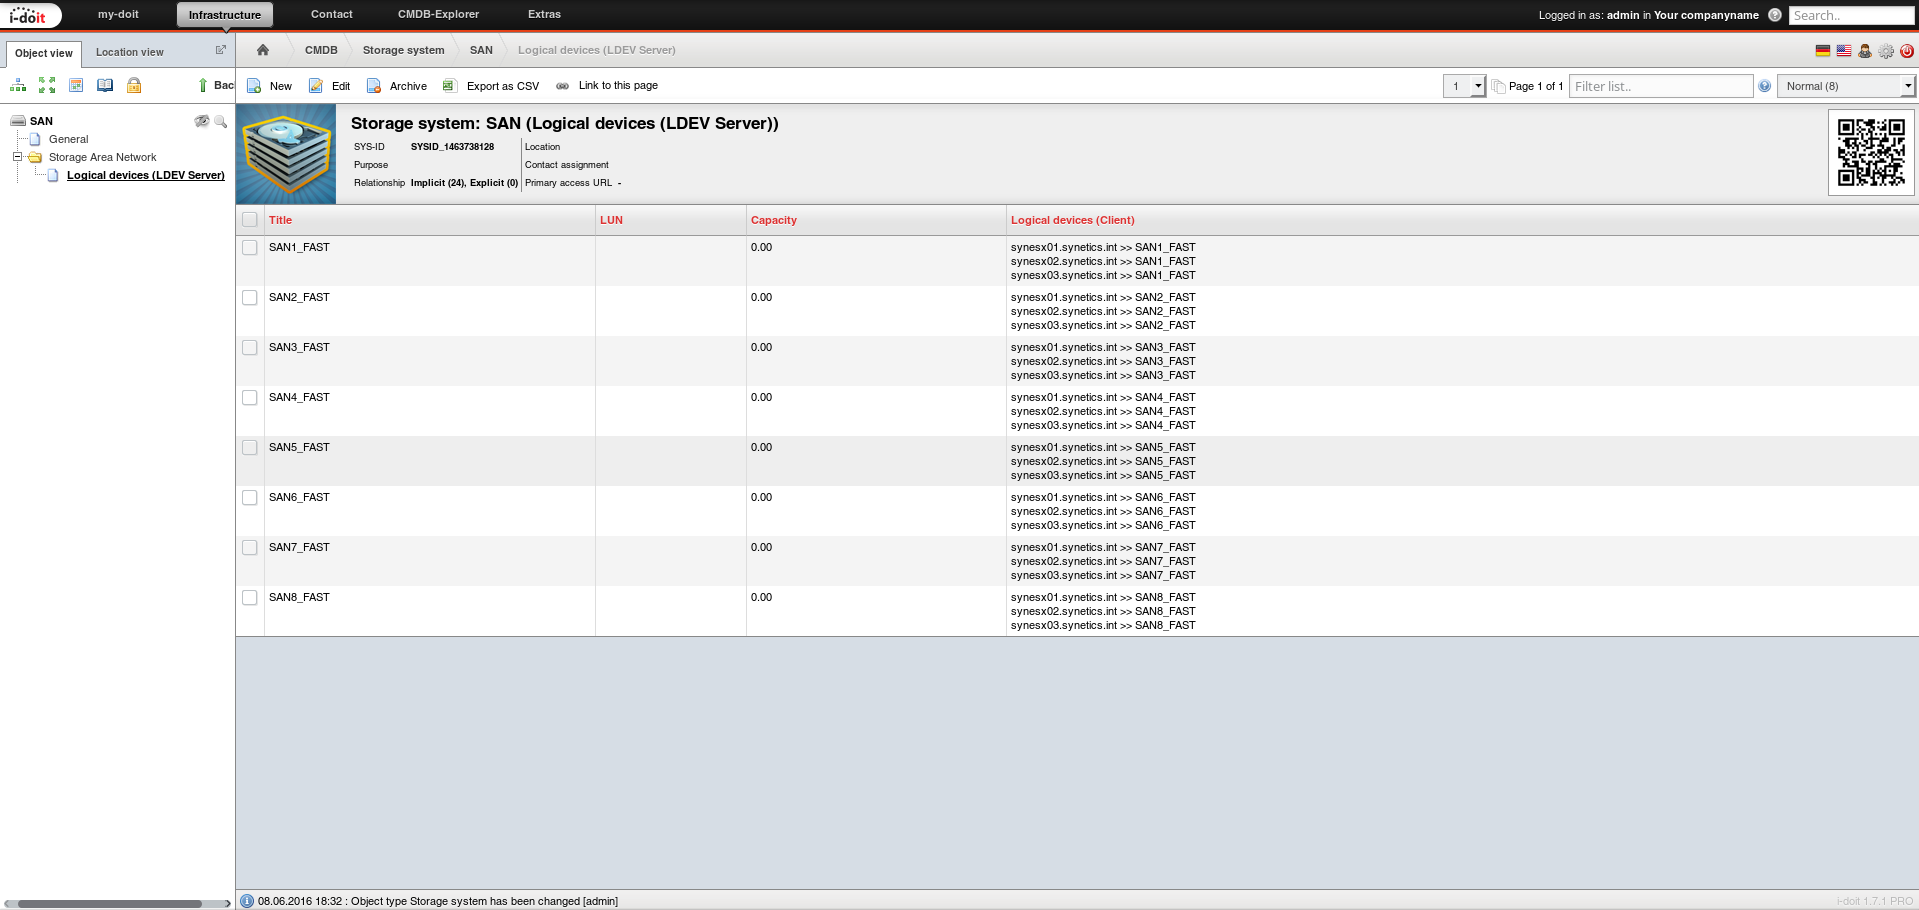Image resolution: width=1919 pixels, height=910 pixels.
Task: Open the page number dropdown
Action: point(1464,86)
